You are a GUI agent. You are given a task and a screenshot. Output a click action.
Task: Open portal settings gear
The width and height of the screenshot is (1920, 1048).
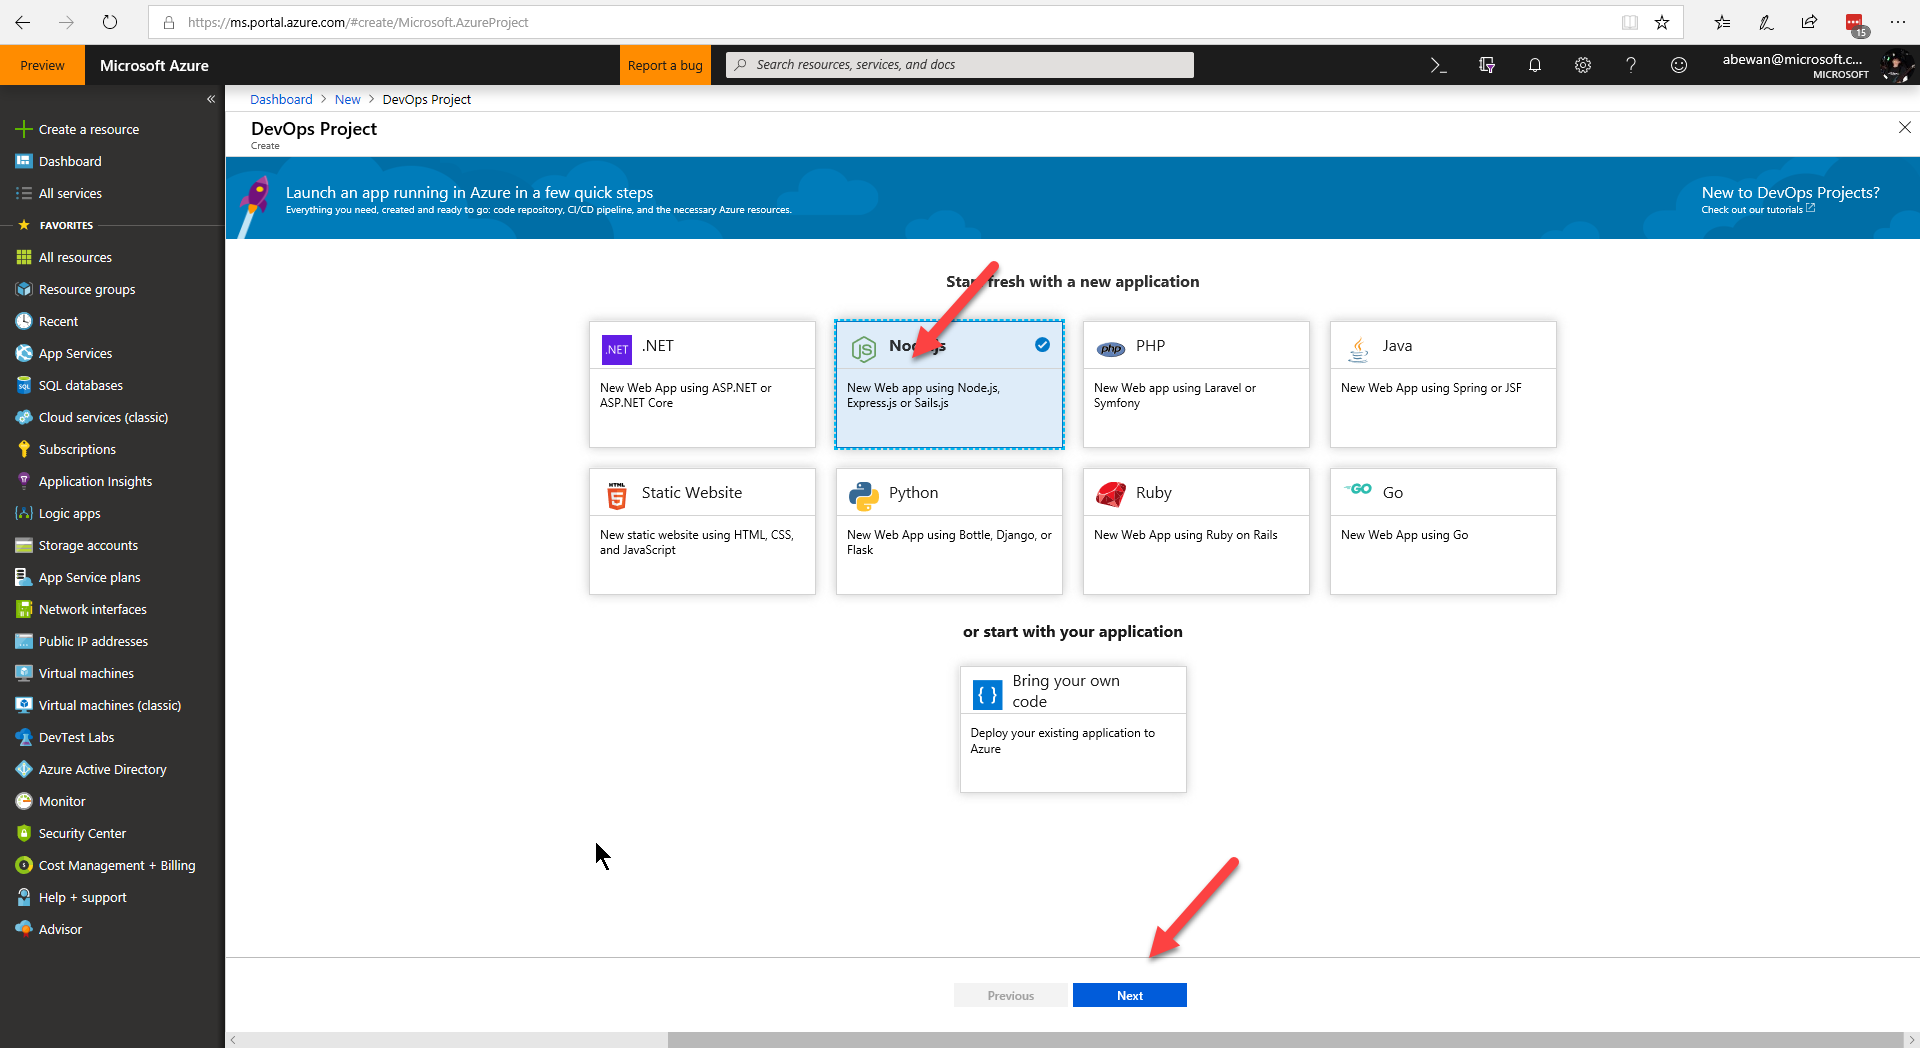pos(1583,65)
